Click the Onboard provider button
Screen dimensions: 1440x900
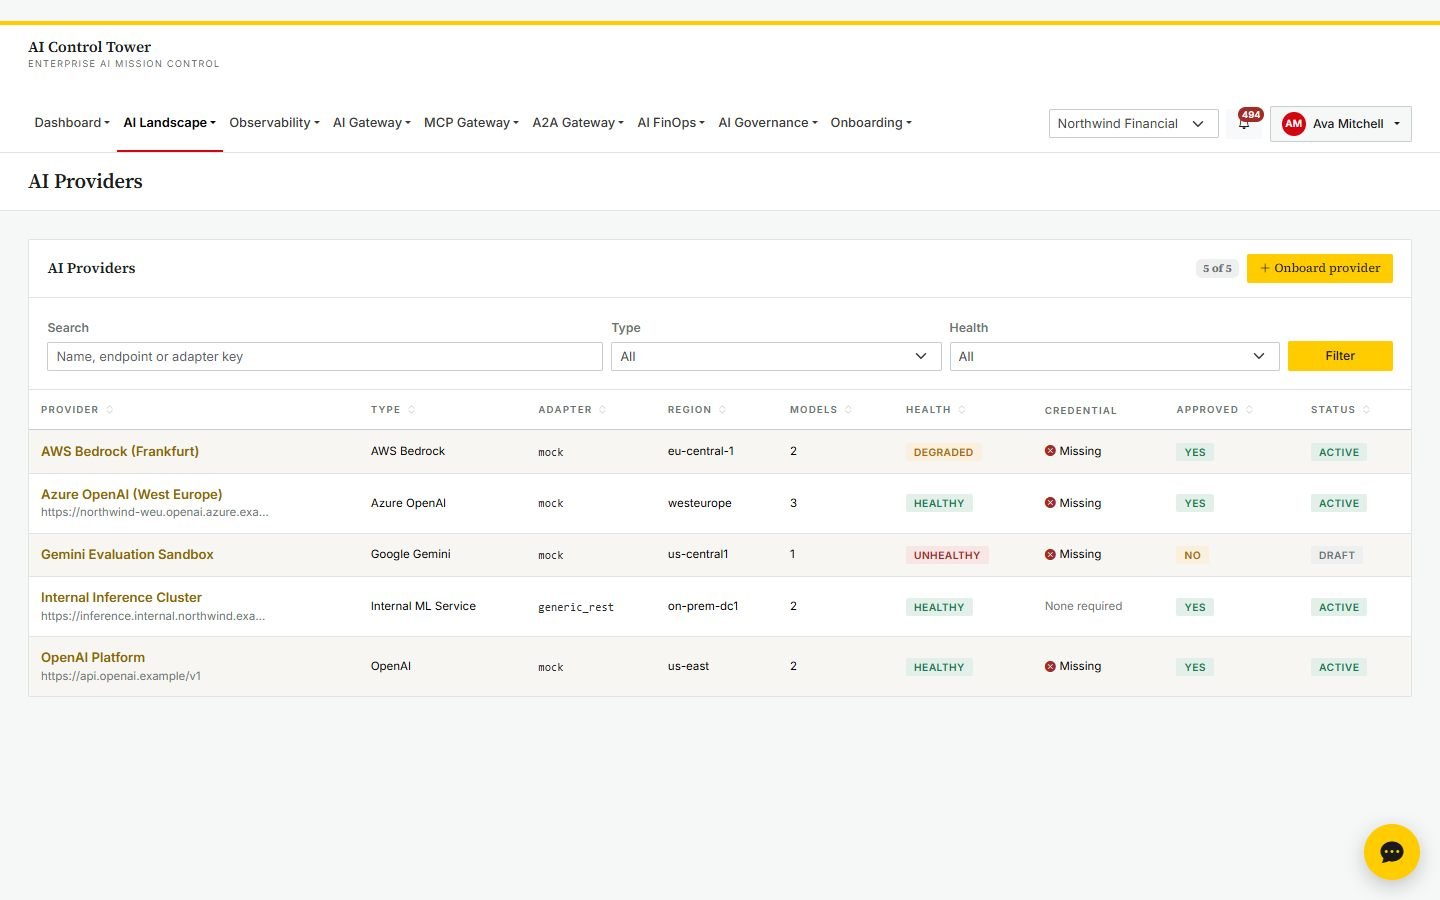tap(1319, 268)
